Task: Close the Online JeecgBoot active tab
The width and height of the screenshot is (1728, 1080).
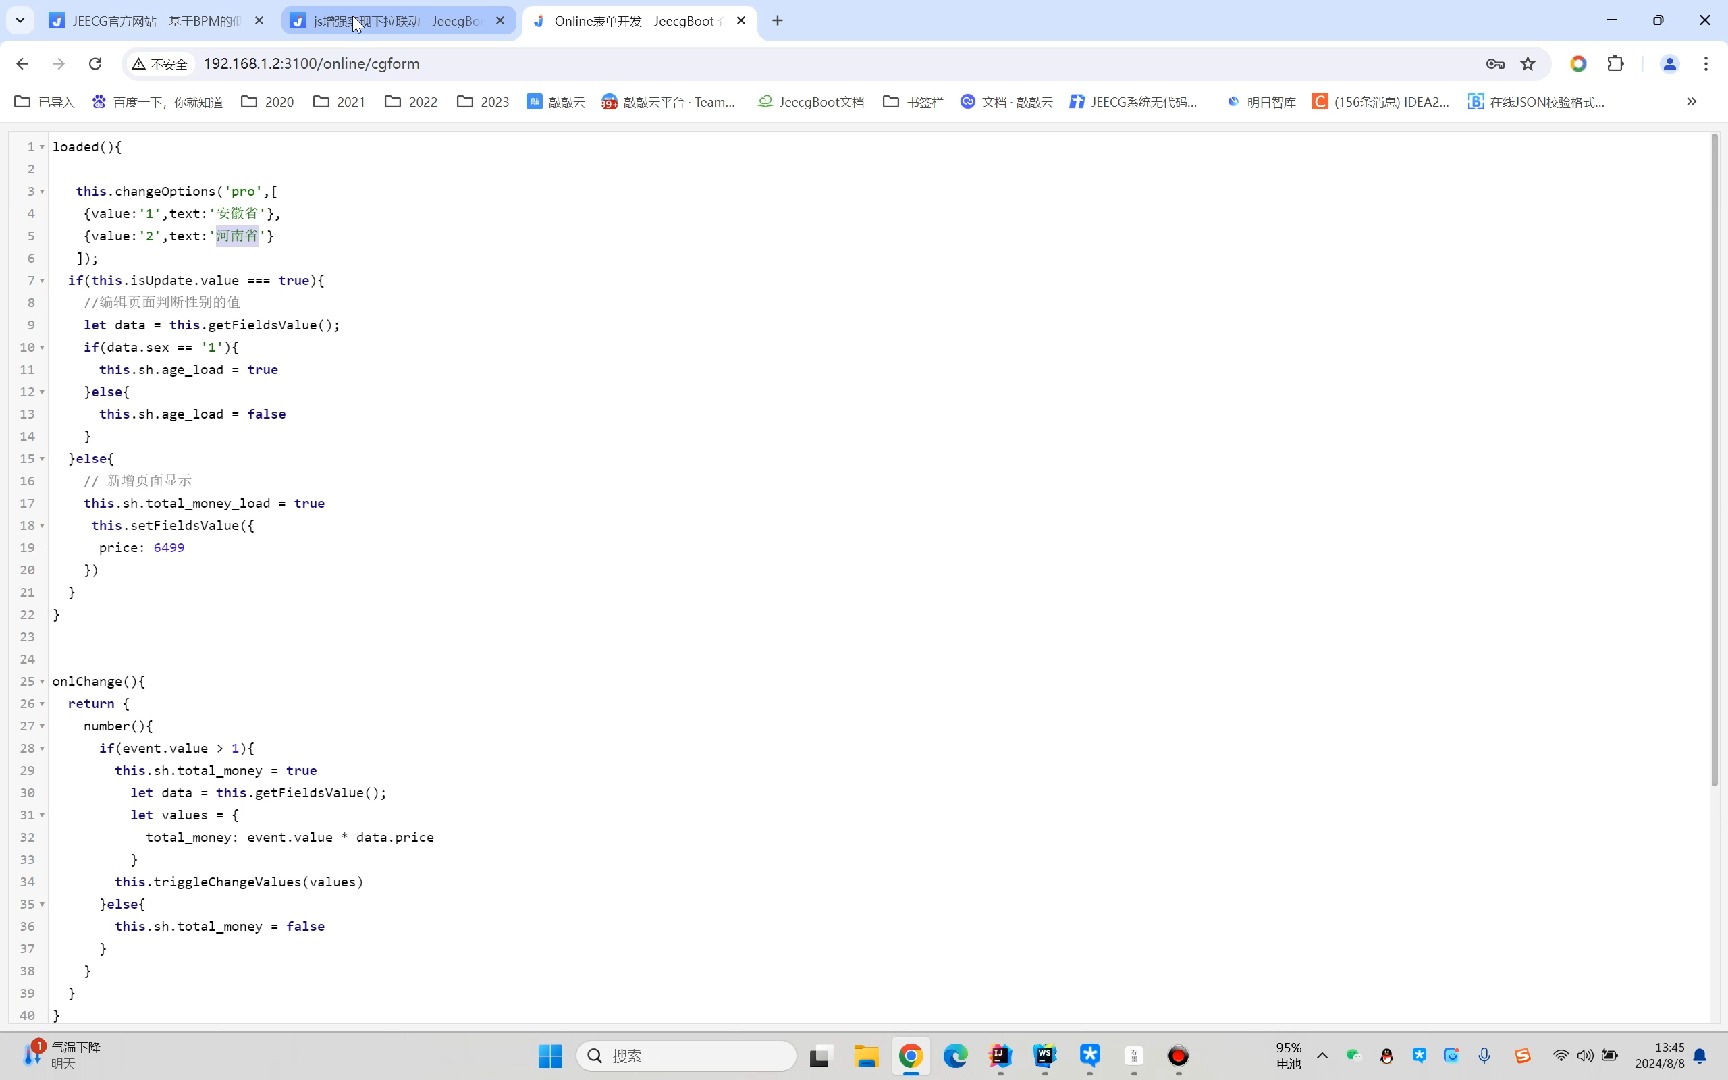Action: (x=741, y=20)
